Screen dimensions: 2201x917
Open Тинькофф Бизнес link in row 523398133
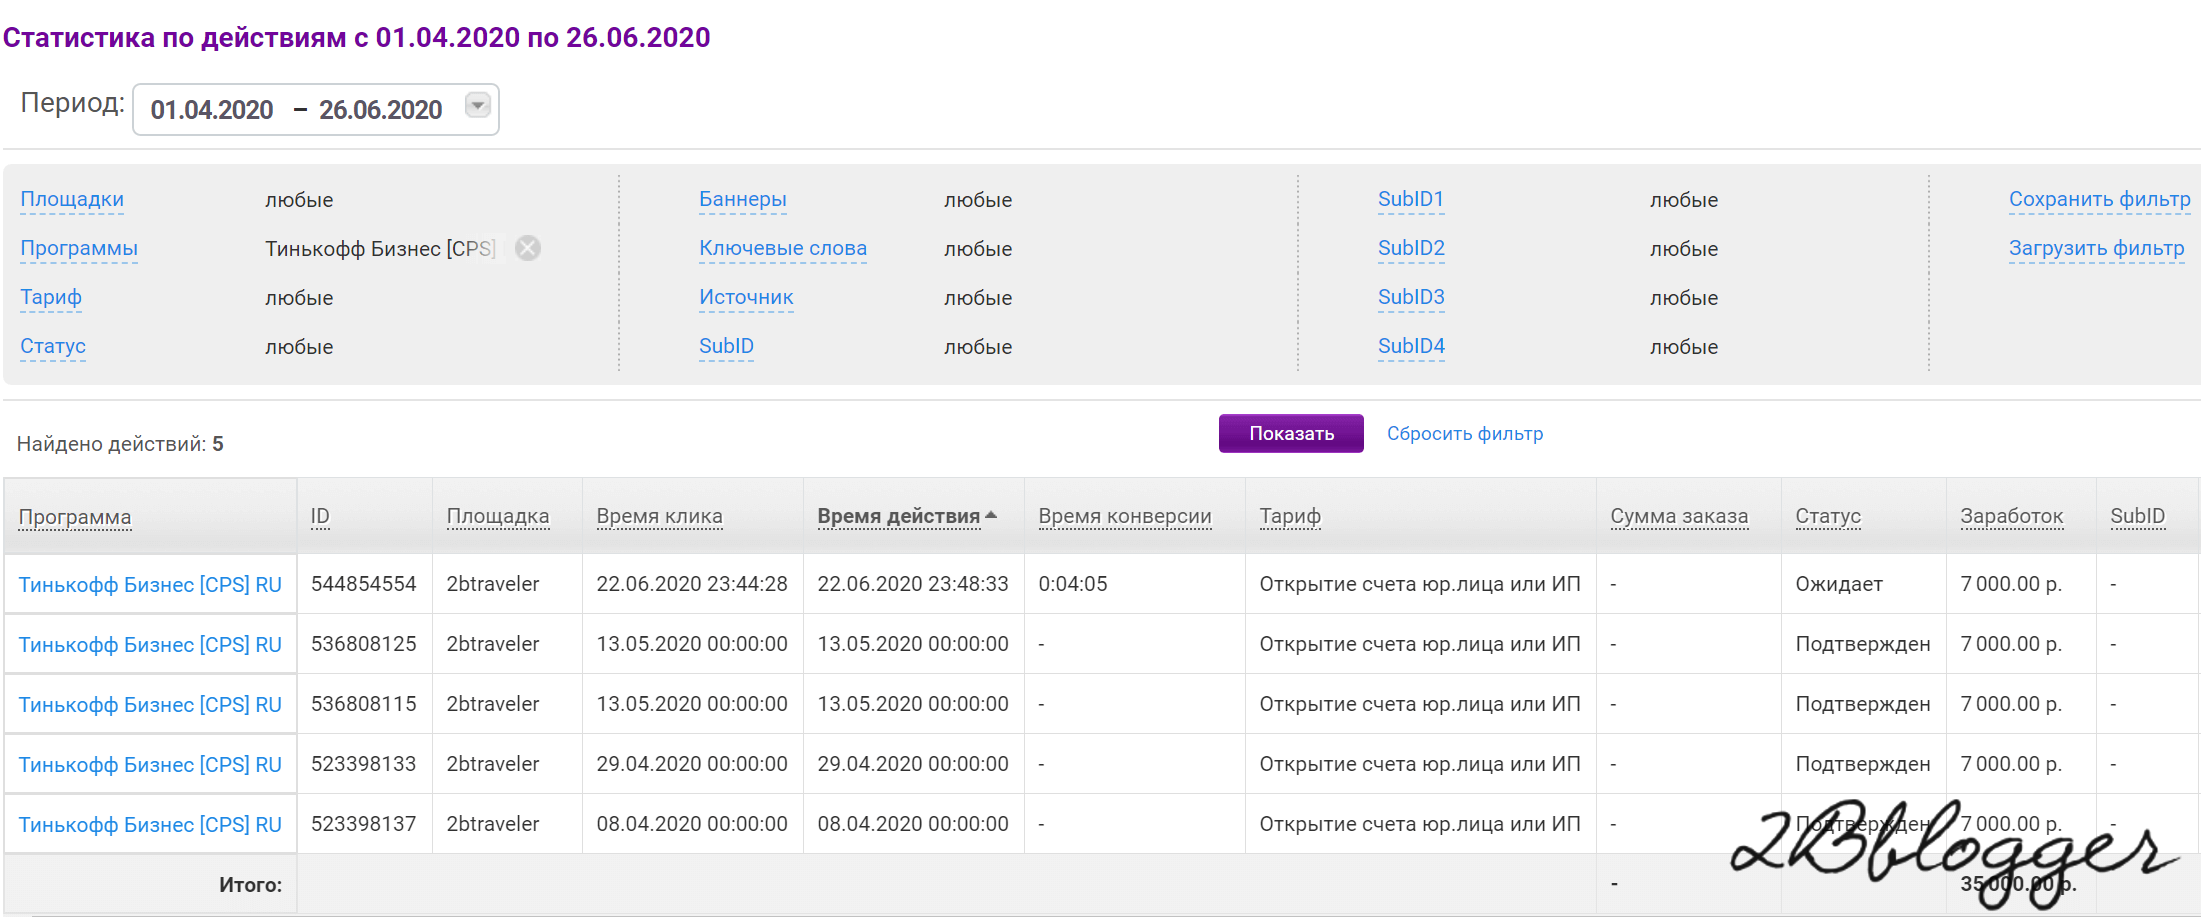point(150,764)
